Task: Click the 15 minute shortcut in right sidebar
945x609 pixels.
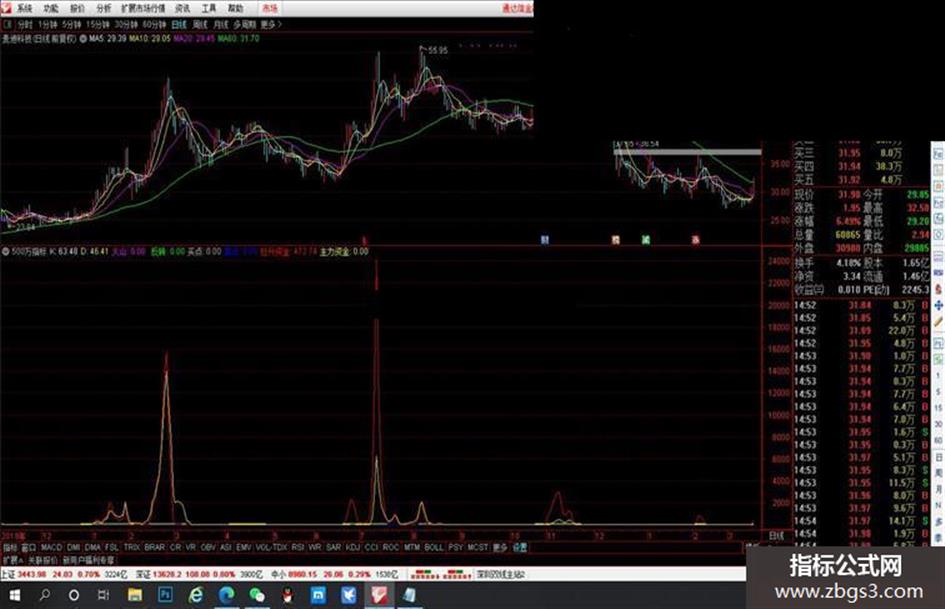Action: (x=938, y=409)
